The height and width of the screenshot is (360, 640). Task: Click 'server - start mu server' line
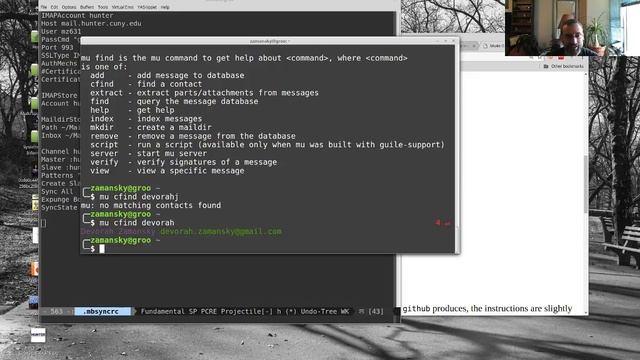(x=149, y=153)
